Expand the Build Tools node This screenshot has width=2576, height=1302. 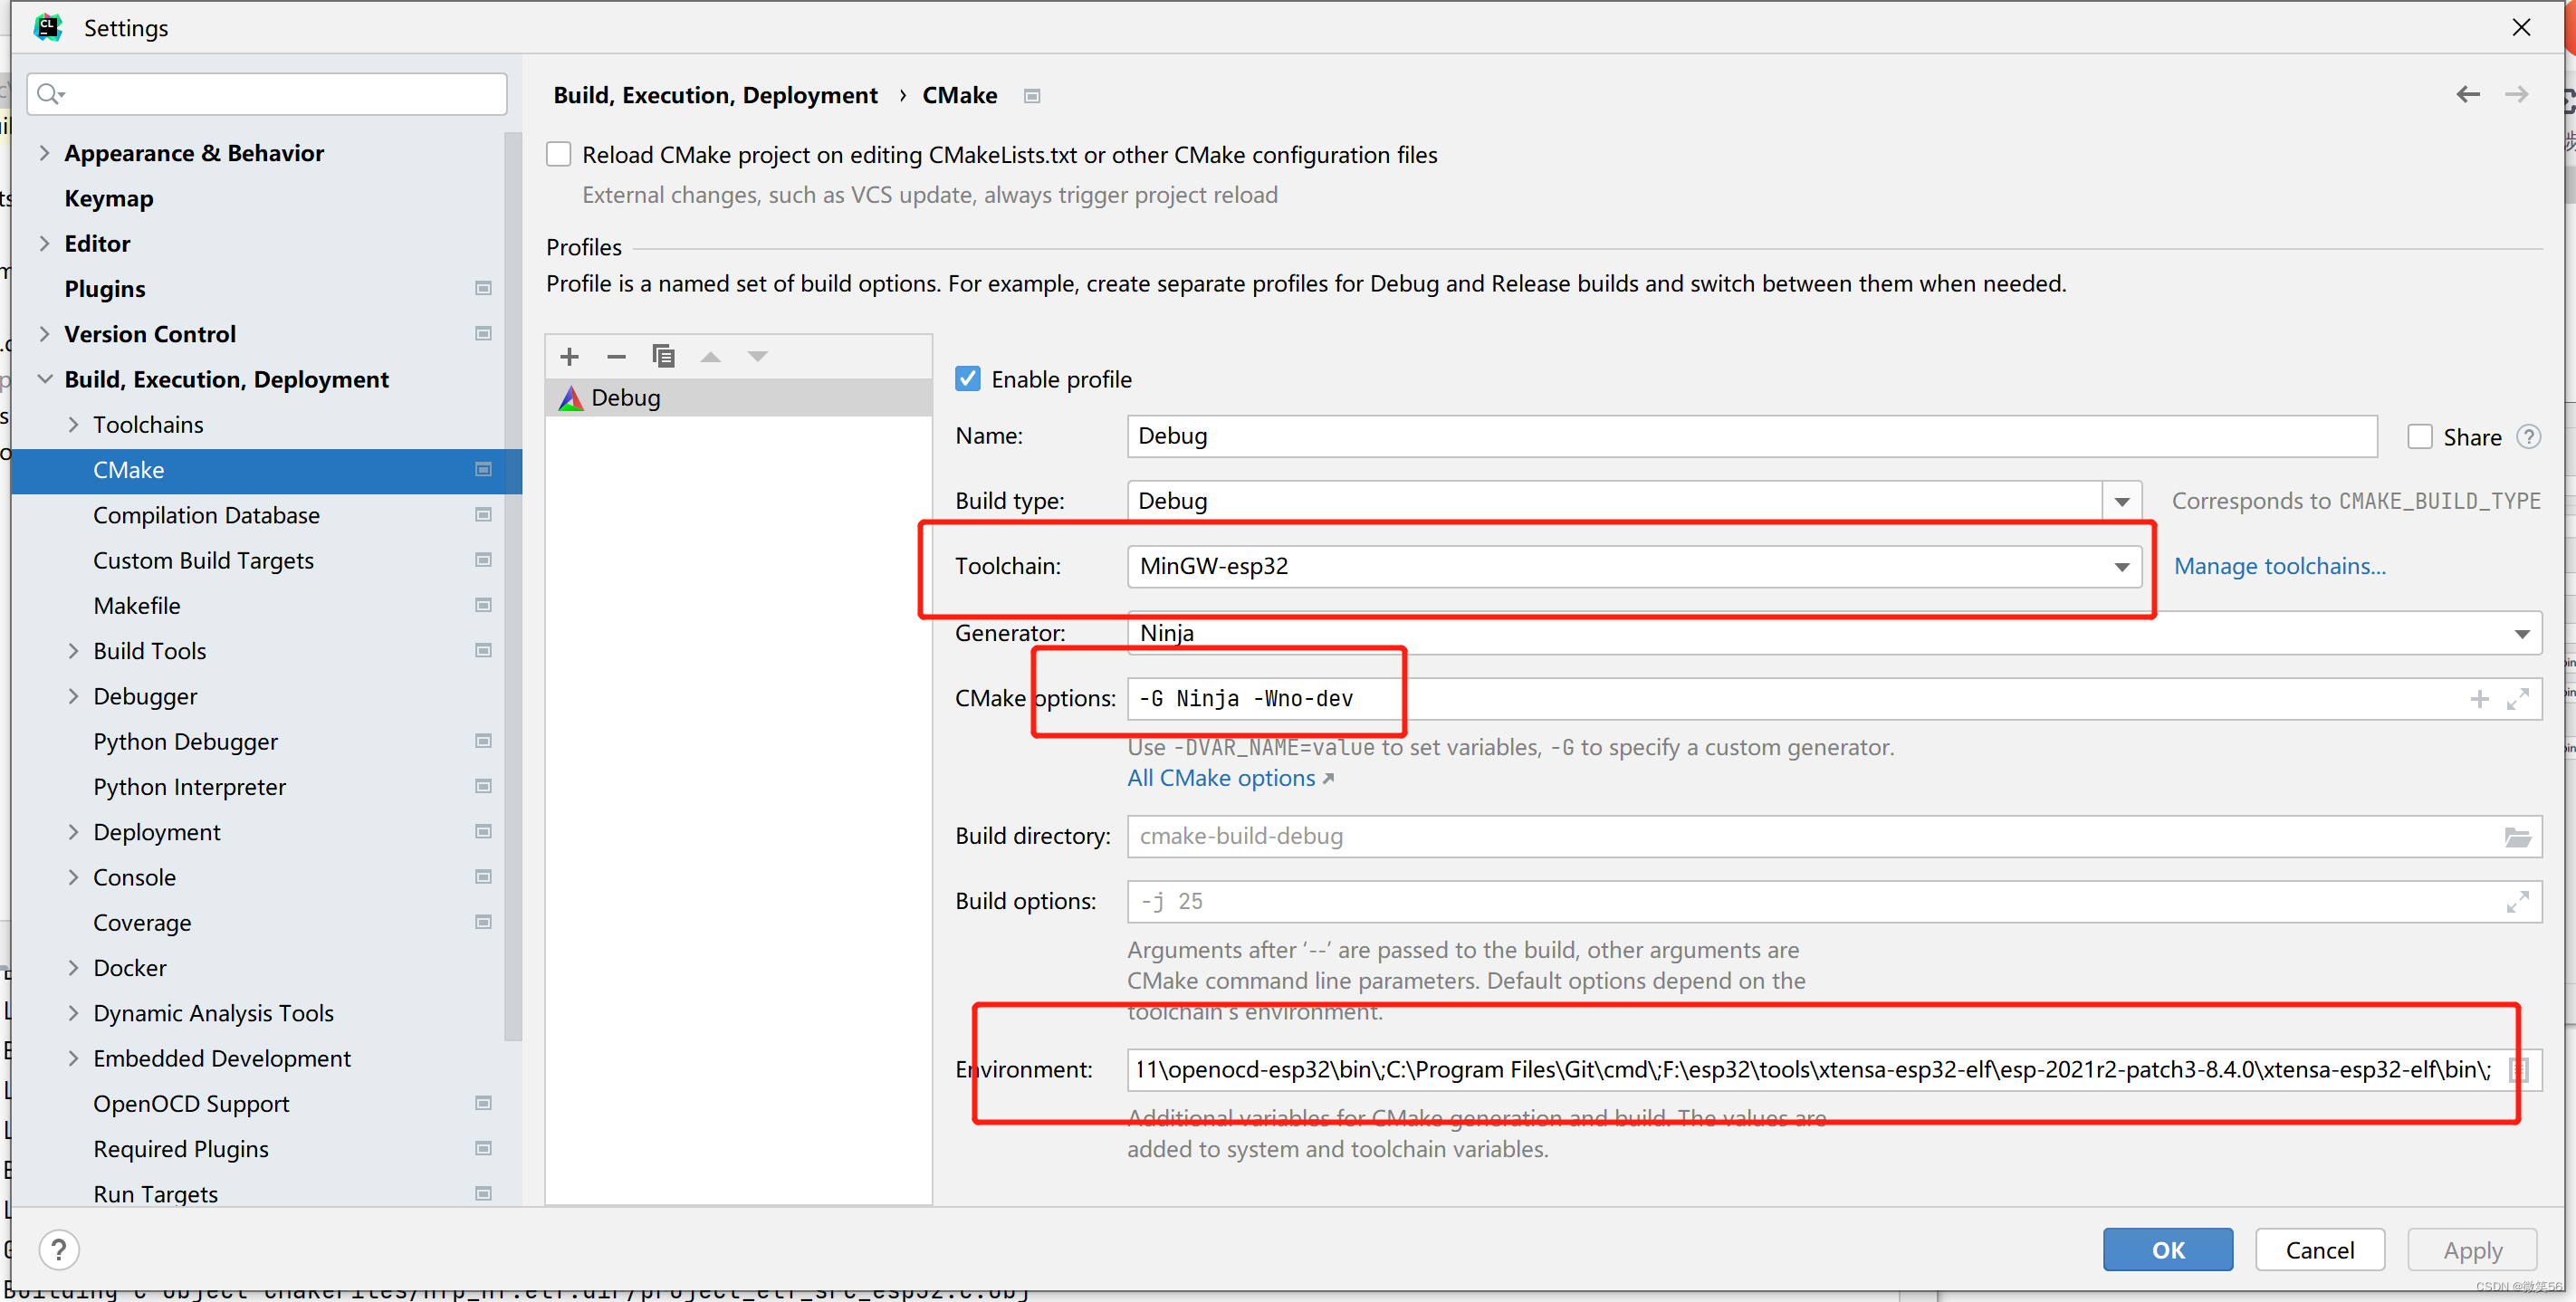pyautogui.click(x=73, y=651)
